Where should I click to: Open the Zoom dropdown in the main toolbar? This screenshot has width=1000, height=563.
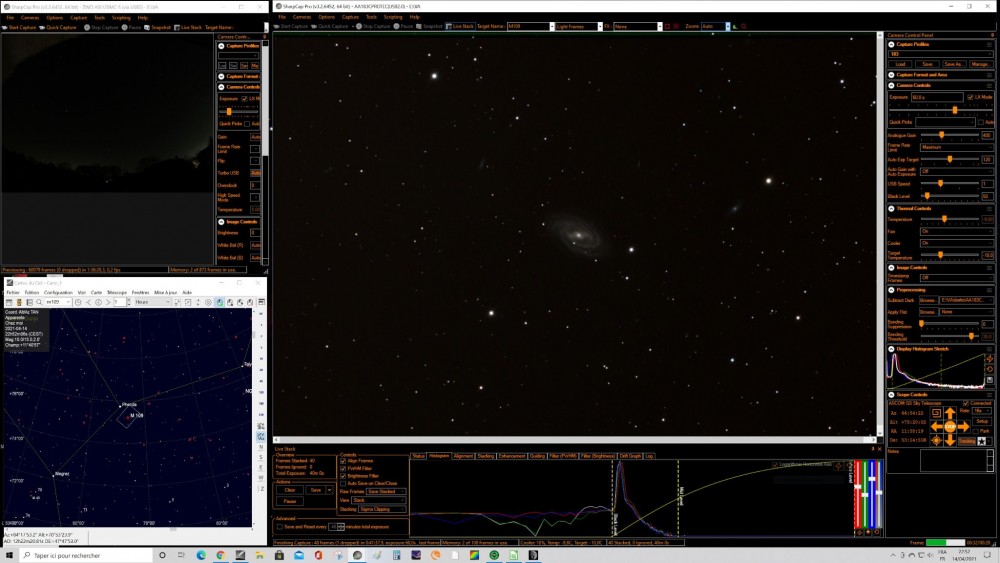click(716, 26)
